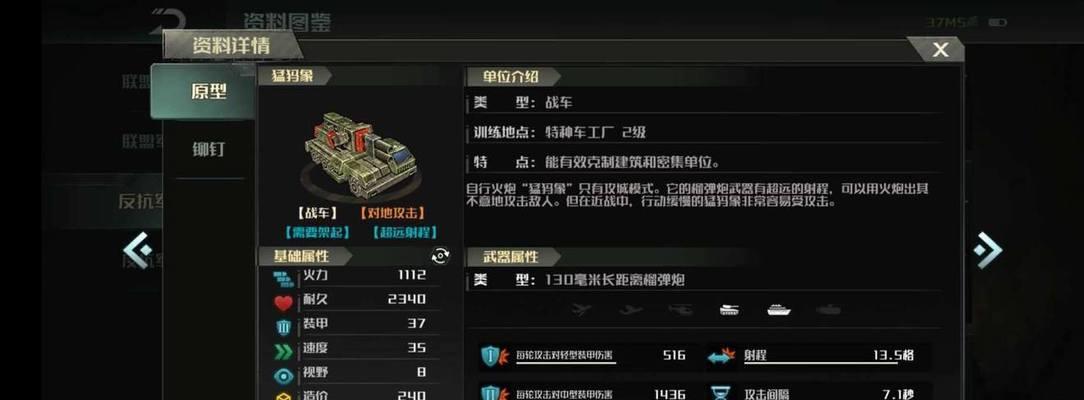Screen dimensions: 1084x400
Task: Click the 视野 eye icon
Action: (x=283, y=375)
